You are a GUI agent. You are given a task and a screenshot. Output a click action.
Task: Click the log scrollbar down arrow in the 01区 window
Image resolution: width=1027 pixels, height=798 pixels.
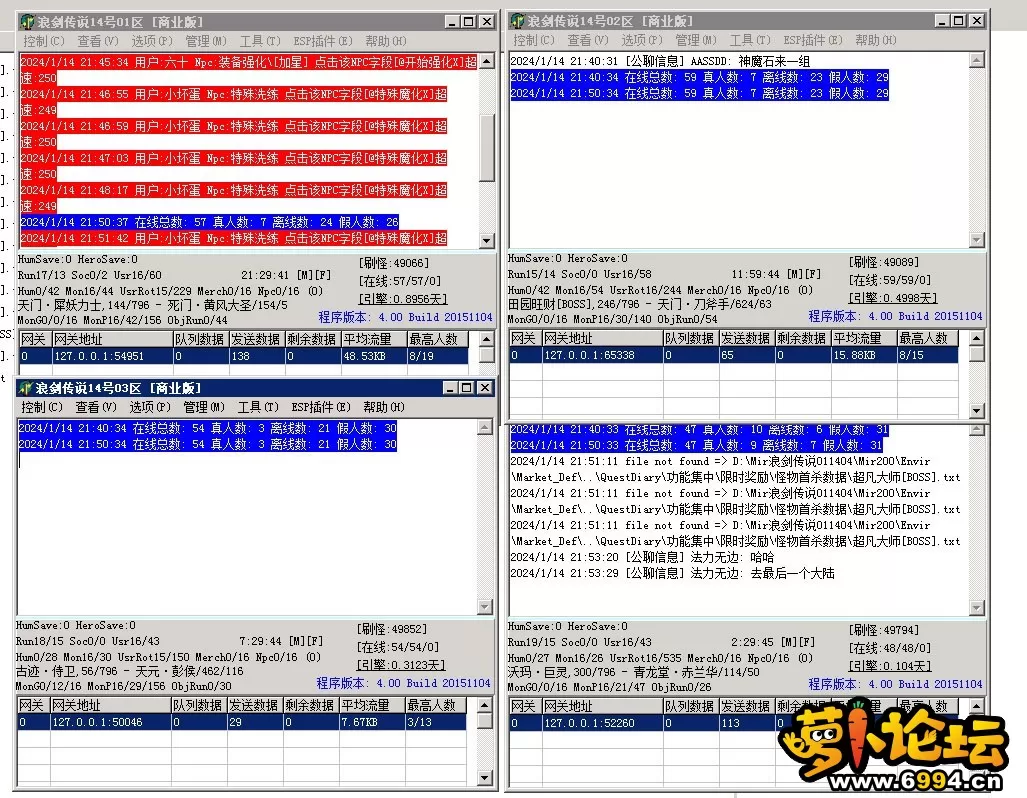487,240
